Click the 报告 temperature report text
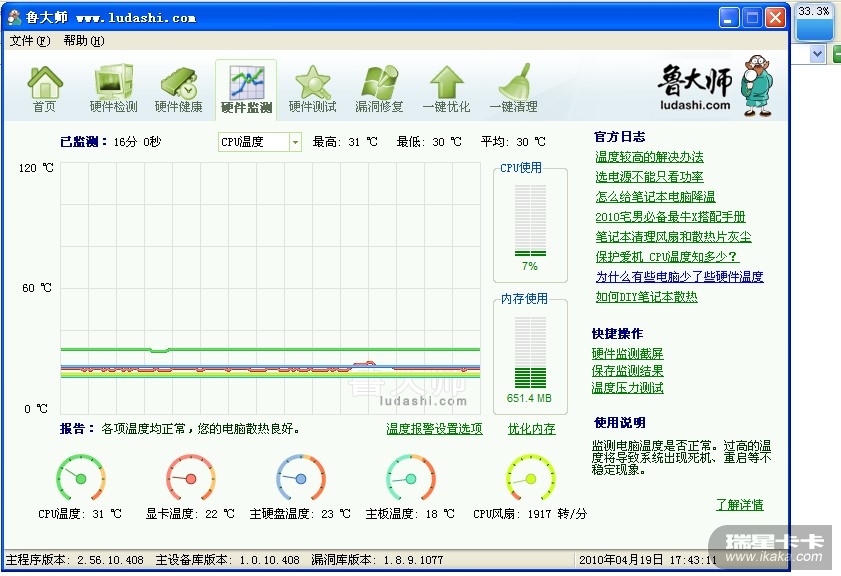841x576 pixels. click(x=180, y=429)
